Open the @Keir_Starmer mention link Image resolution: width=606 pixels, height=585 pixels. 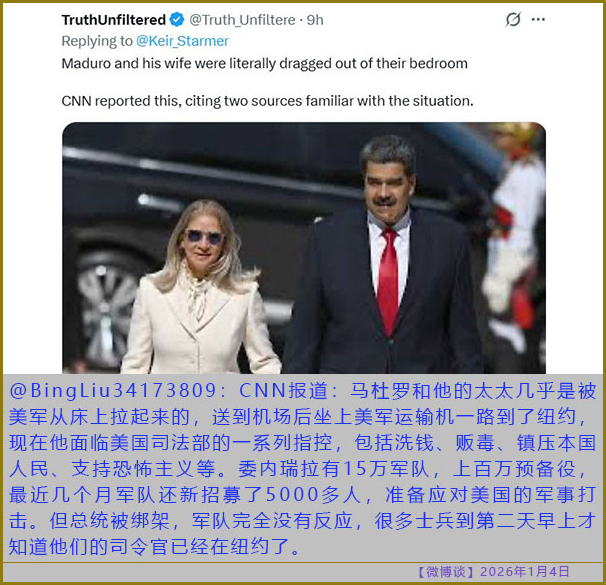tap(182, 41)
